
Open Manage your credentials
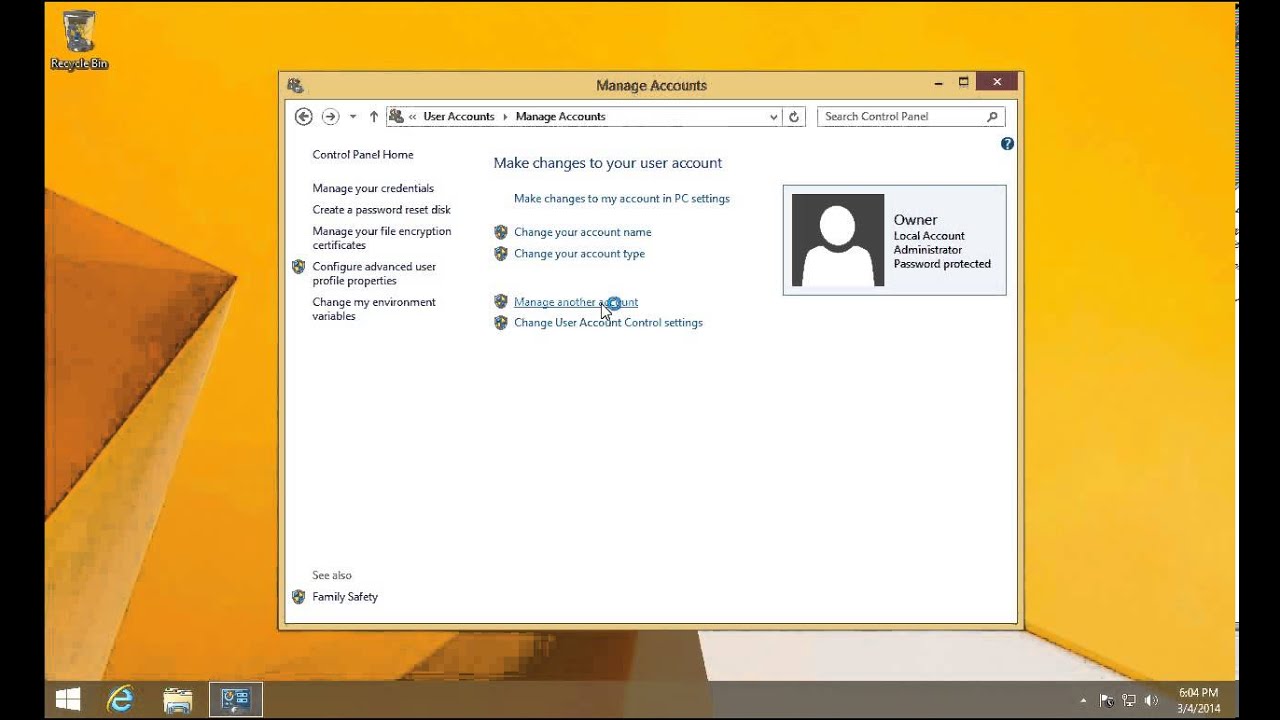[x=373, y=188]
